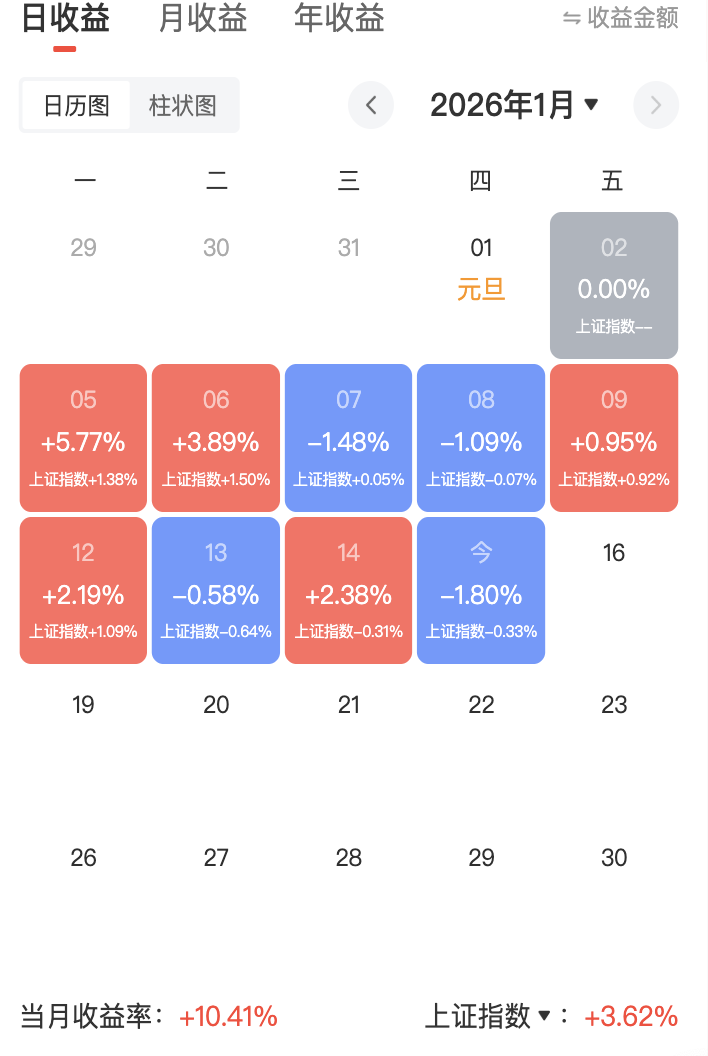Click the 01 元旦 holiday date

point(481,268)
